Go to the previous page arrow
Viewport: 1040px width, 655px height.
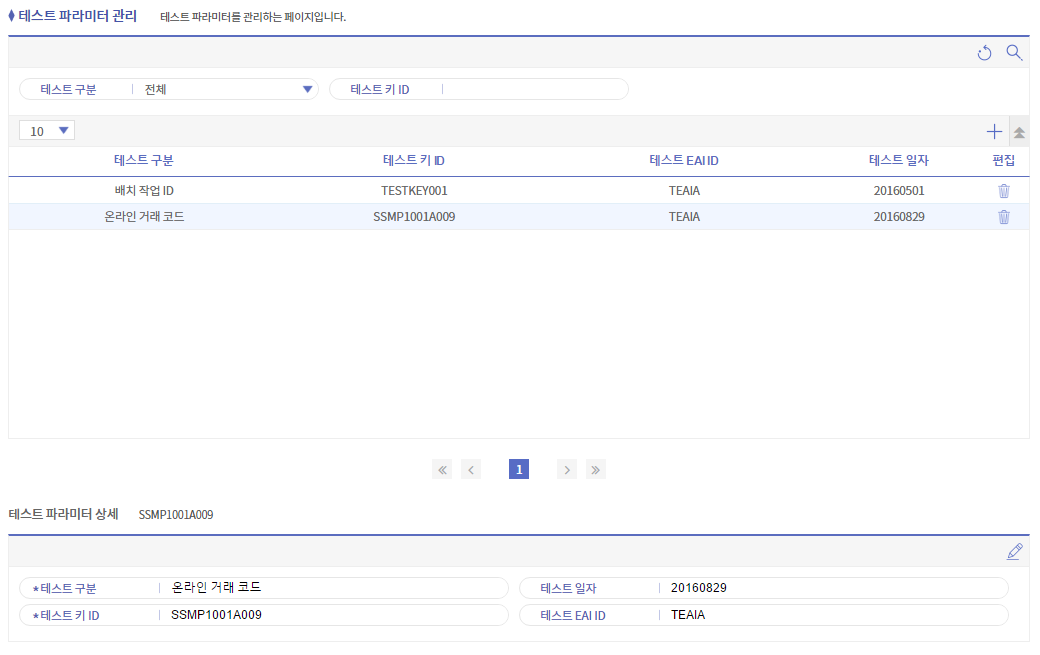click(x=471, y=470)
